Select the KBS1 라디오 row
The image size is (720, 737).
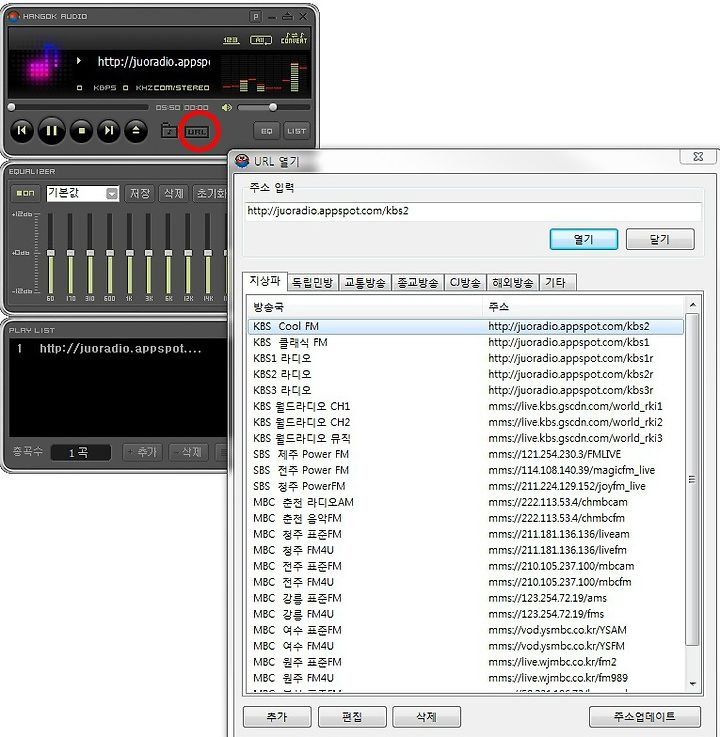[466, 358]
